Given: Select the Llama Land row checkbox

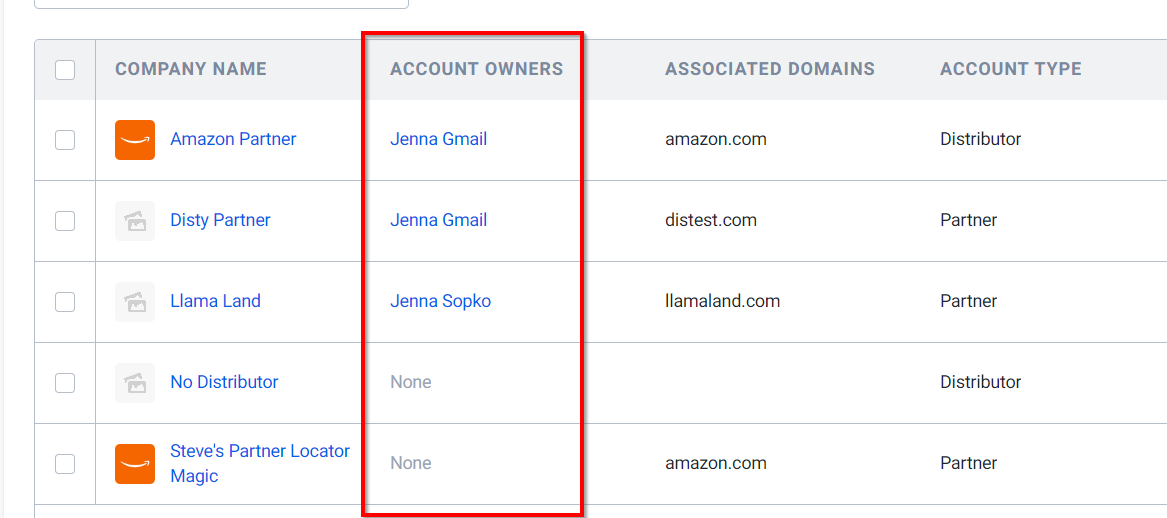Looking at the screenshot, I should [65, 302].
